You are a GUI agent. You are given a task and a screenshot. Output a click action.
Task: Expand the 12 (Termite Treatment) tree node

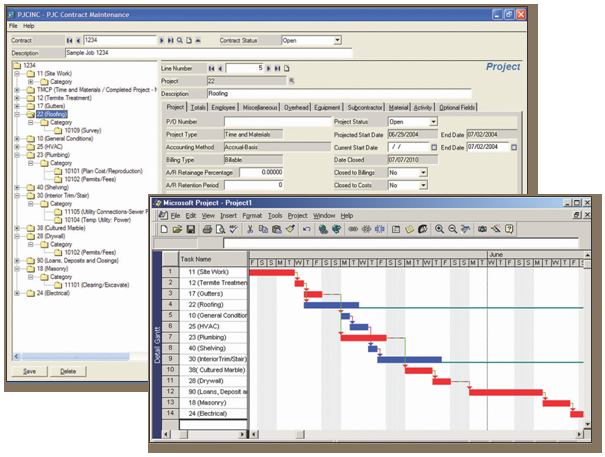[17, 98]
